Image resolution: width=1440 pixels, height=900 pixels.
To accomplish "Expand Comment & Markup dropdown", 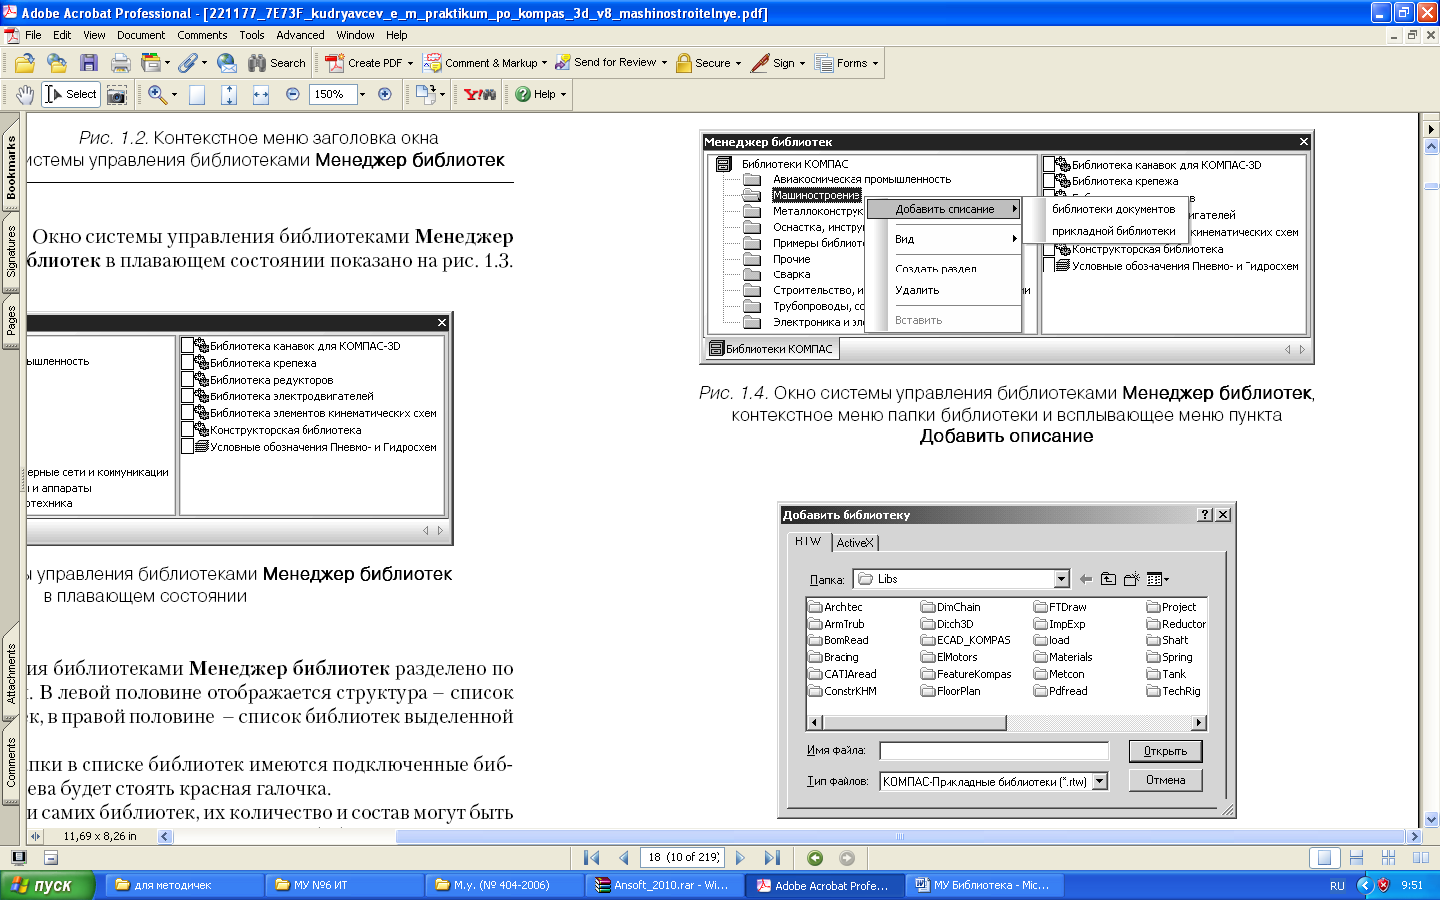I will (x=544, y=63).
